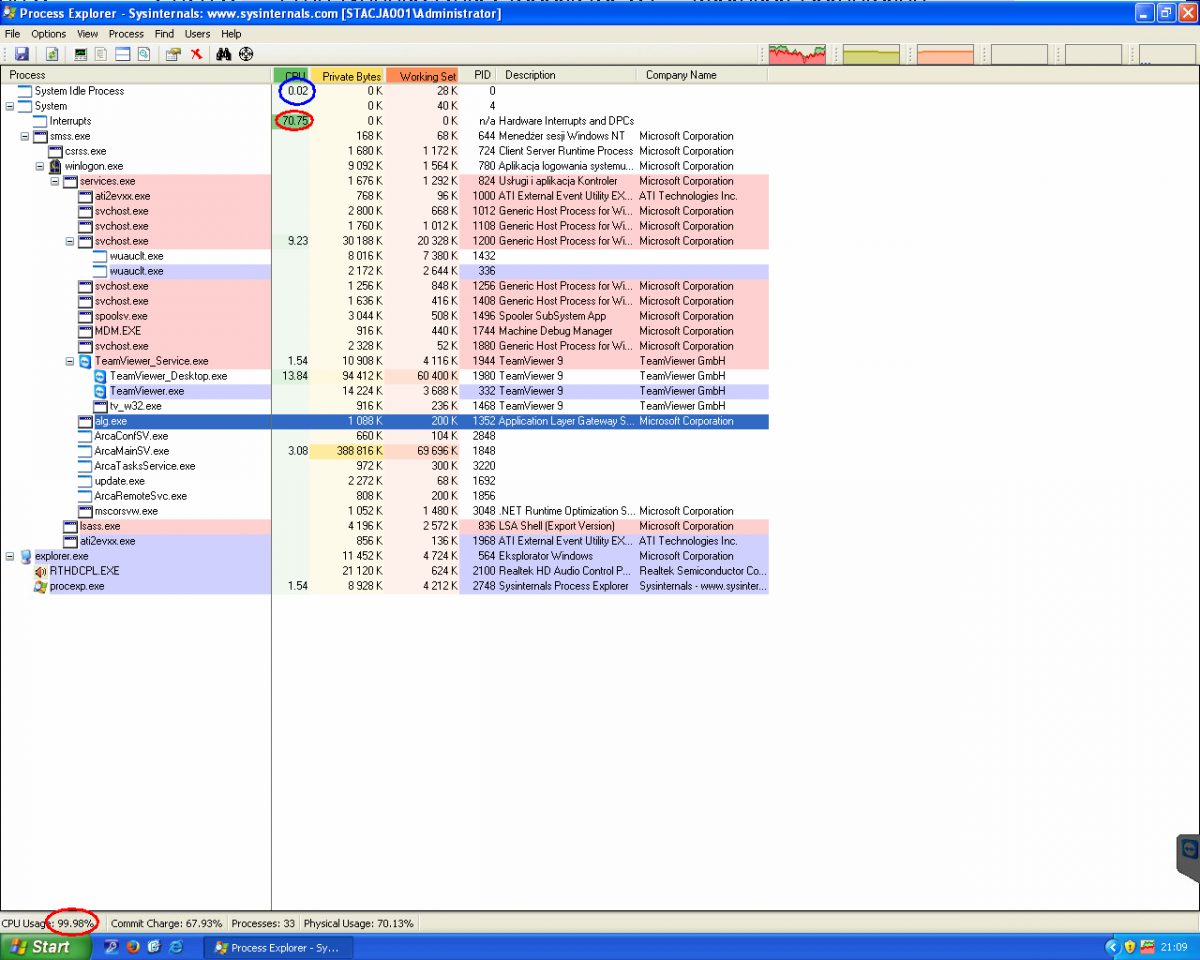The height and width of the screenshot is (960, 1200).
Task: Click the TeamViewer_Desktop.exe process icon
Action: coord(100,376)
